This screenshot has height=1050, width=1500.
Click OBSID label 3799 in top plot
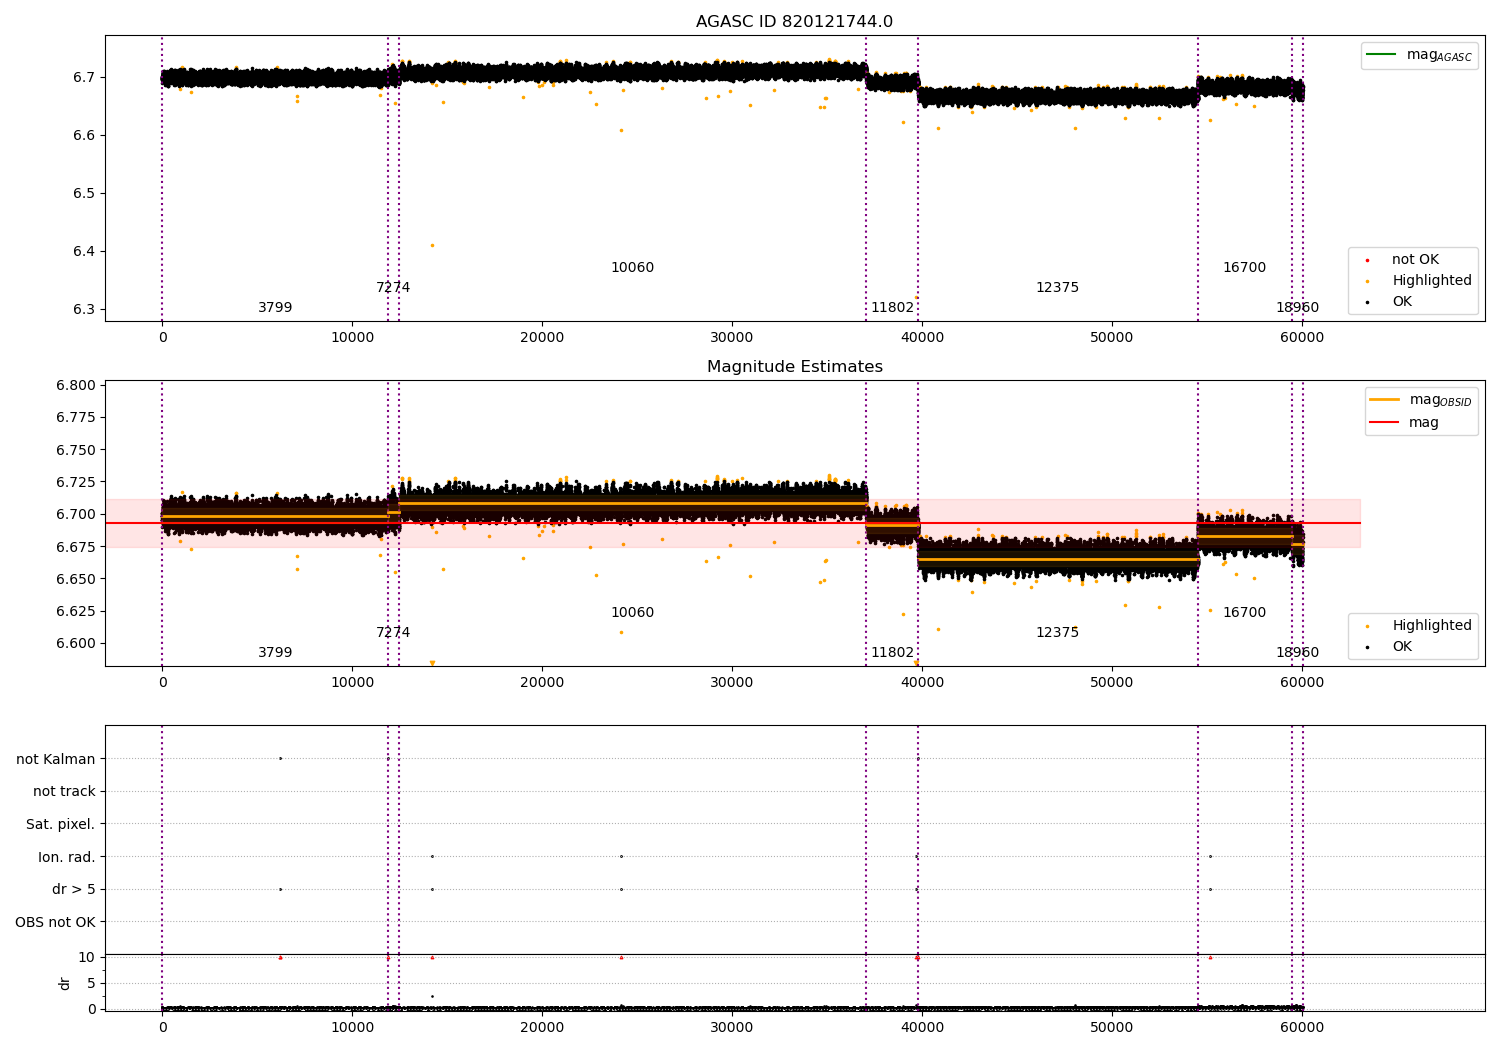pos(275,308)
